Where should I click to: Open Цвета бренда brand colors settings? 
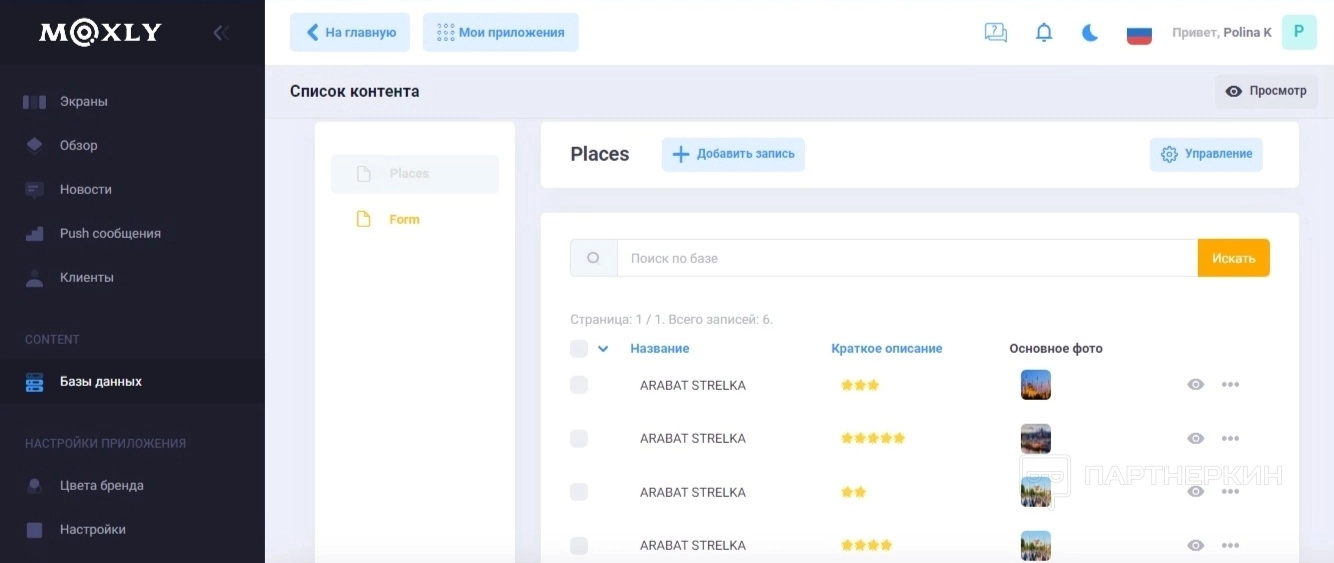click(101, 485)
